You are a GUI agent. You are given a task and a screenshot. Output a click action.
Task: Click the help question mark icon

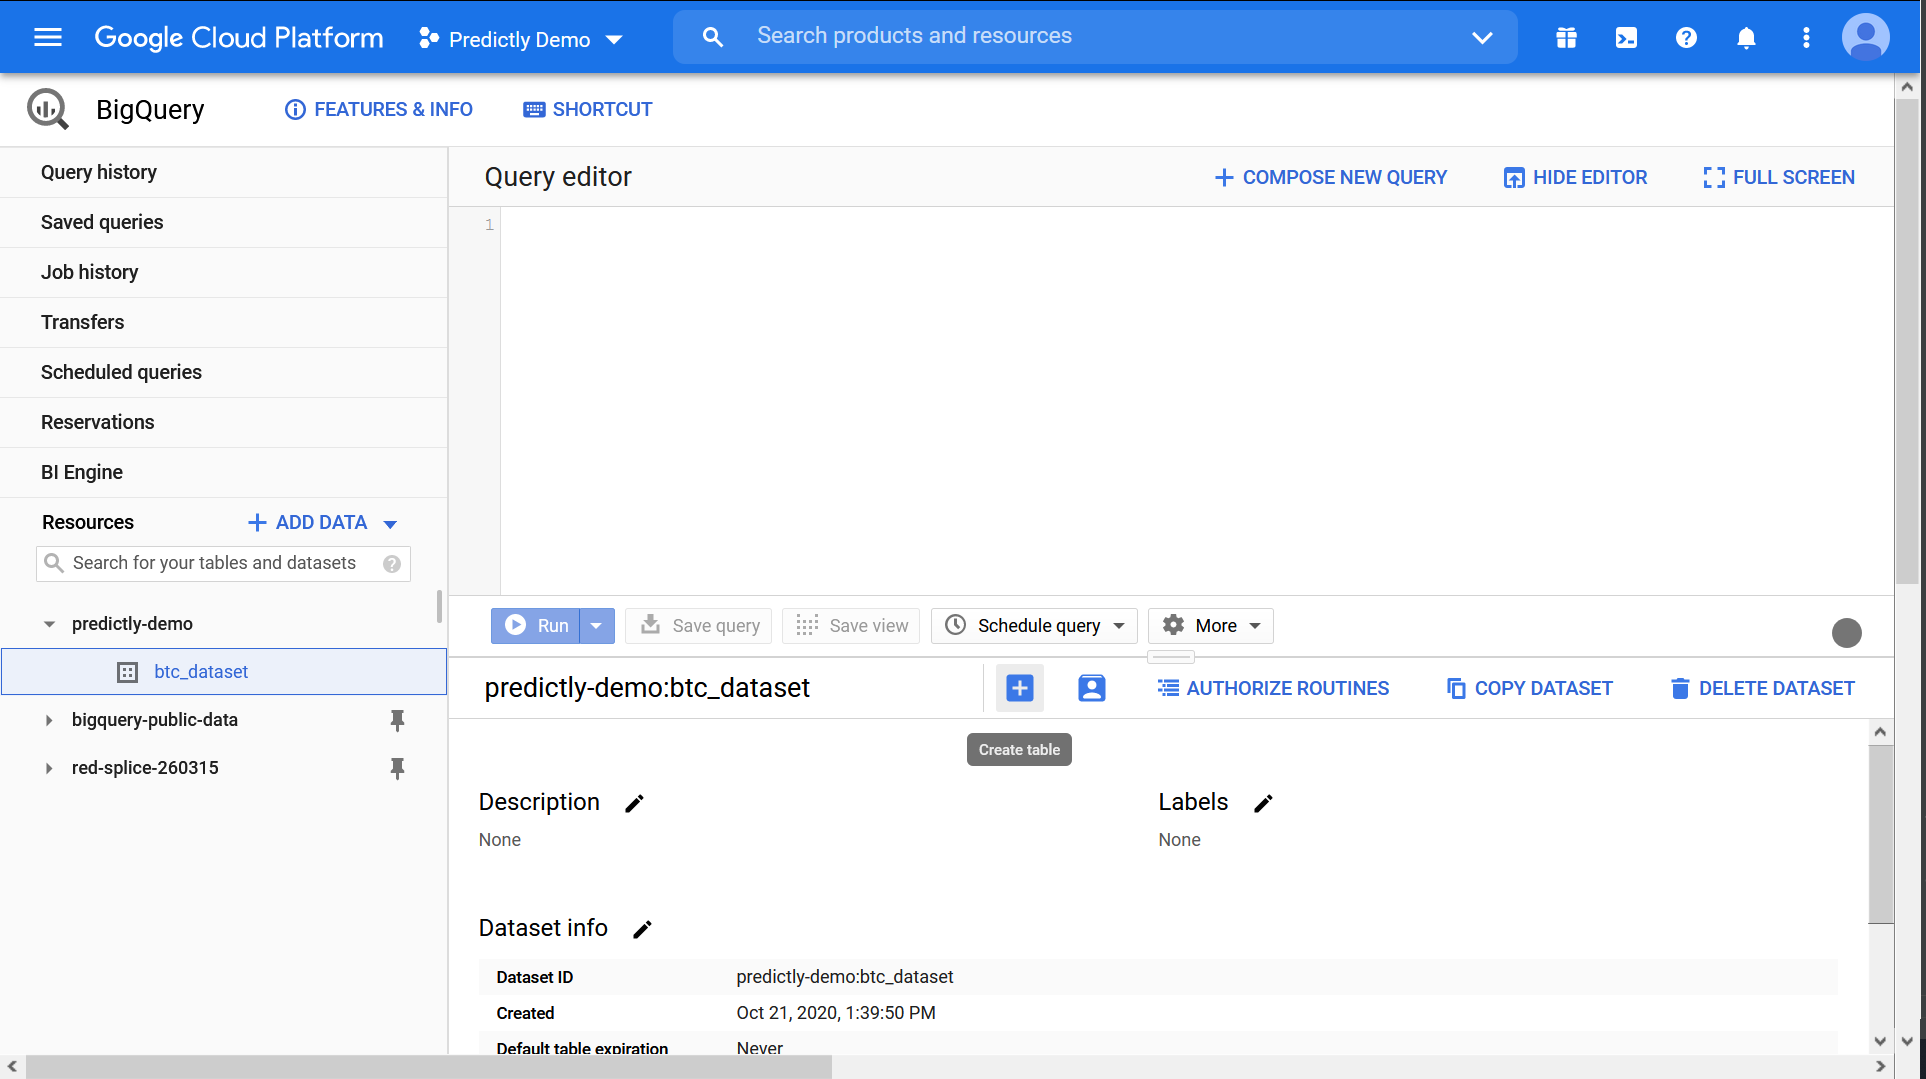[1686, 38]
